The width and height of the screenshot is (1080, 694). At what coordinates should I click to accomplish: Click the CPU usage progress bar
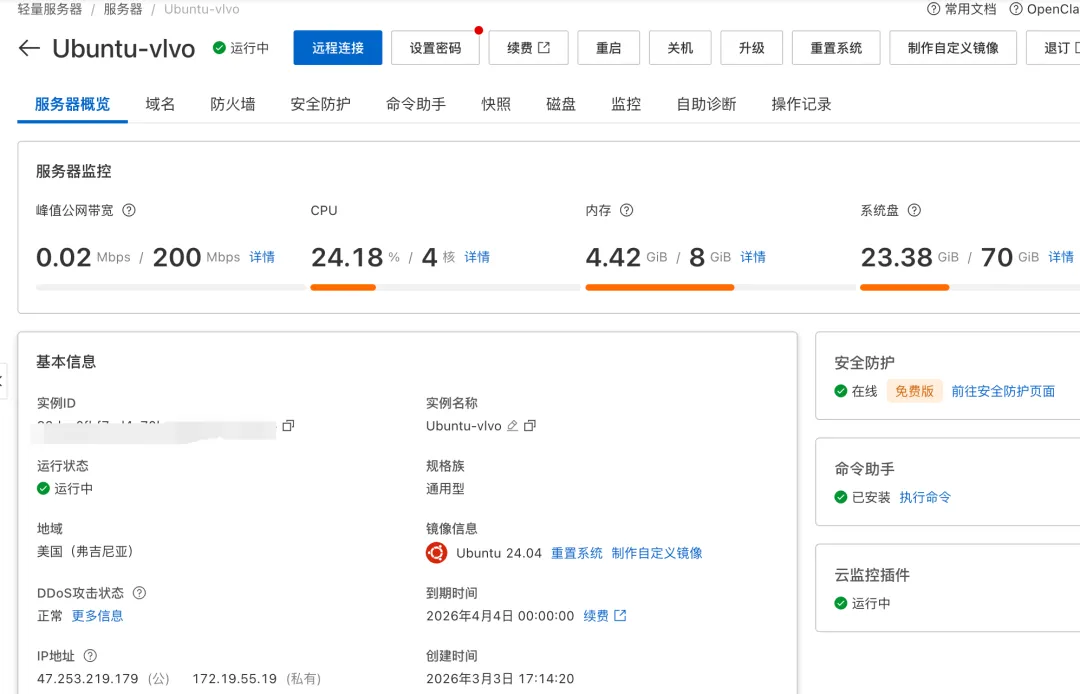[445, 287]
